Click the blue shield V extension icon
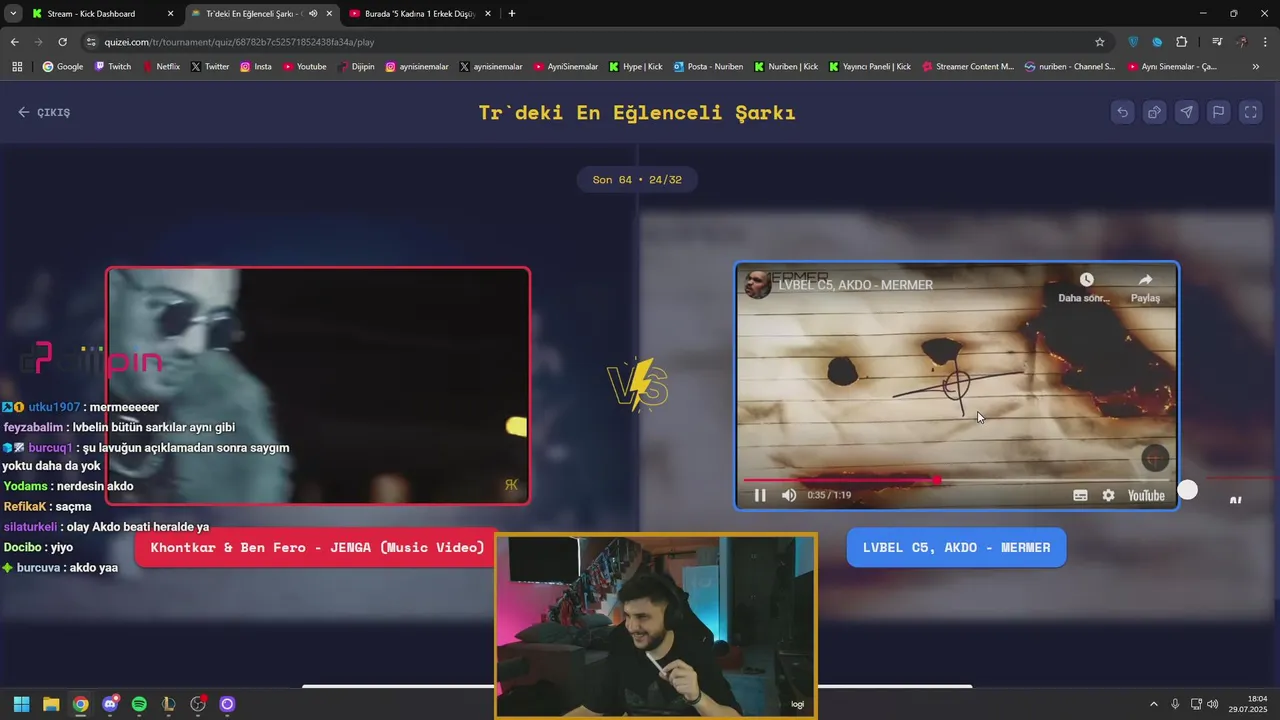This screenshot has width=1280, height=720. coord(1133,42)
